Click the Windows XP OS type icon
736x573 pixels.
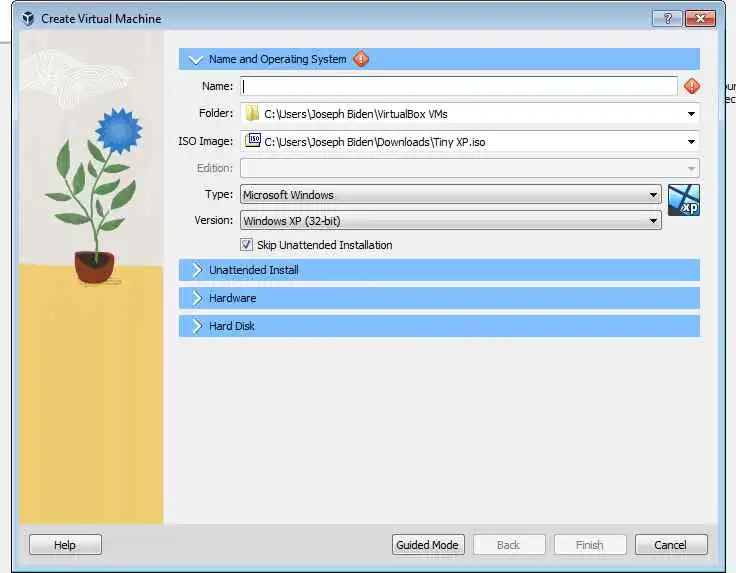pyautogui.click(x=683, y=200)
